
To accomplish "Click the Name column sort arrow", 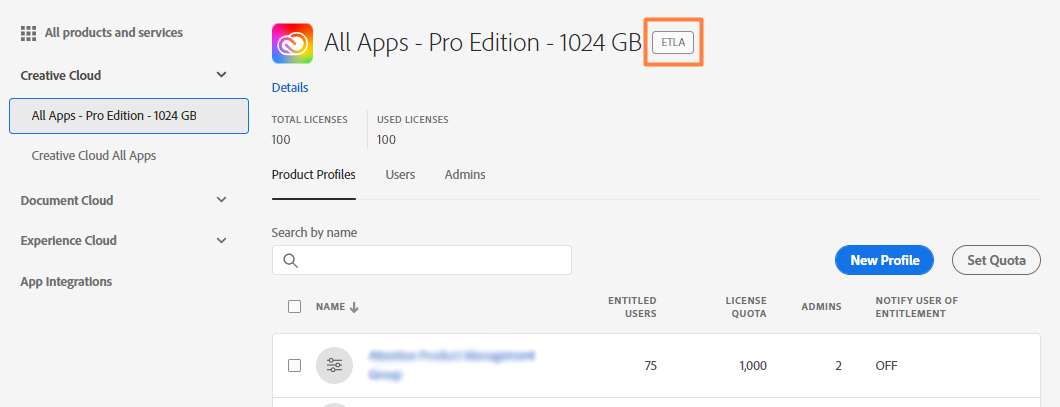I will coord(354,307).
